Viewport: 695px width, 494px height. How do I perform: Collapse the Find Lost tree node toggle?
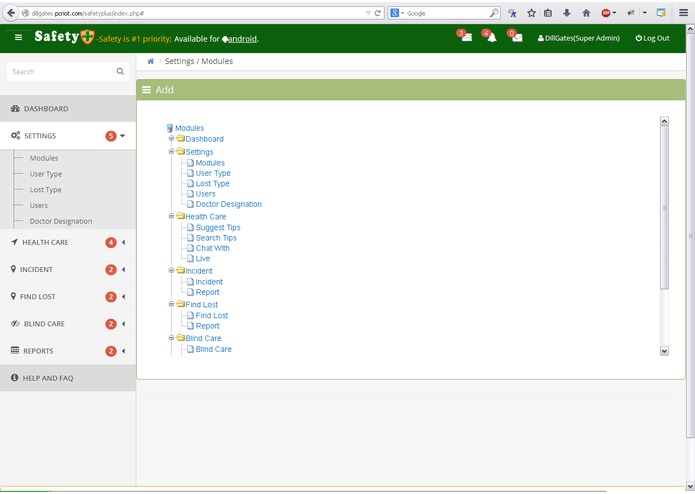(x=171, y=303)
